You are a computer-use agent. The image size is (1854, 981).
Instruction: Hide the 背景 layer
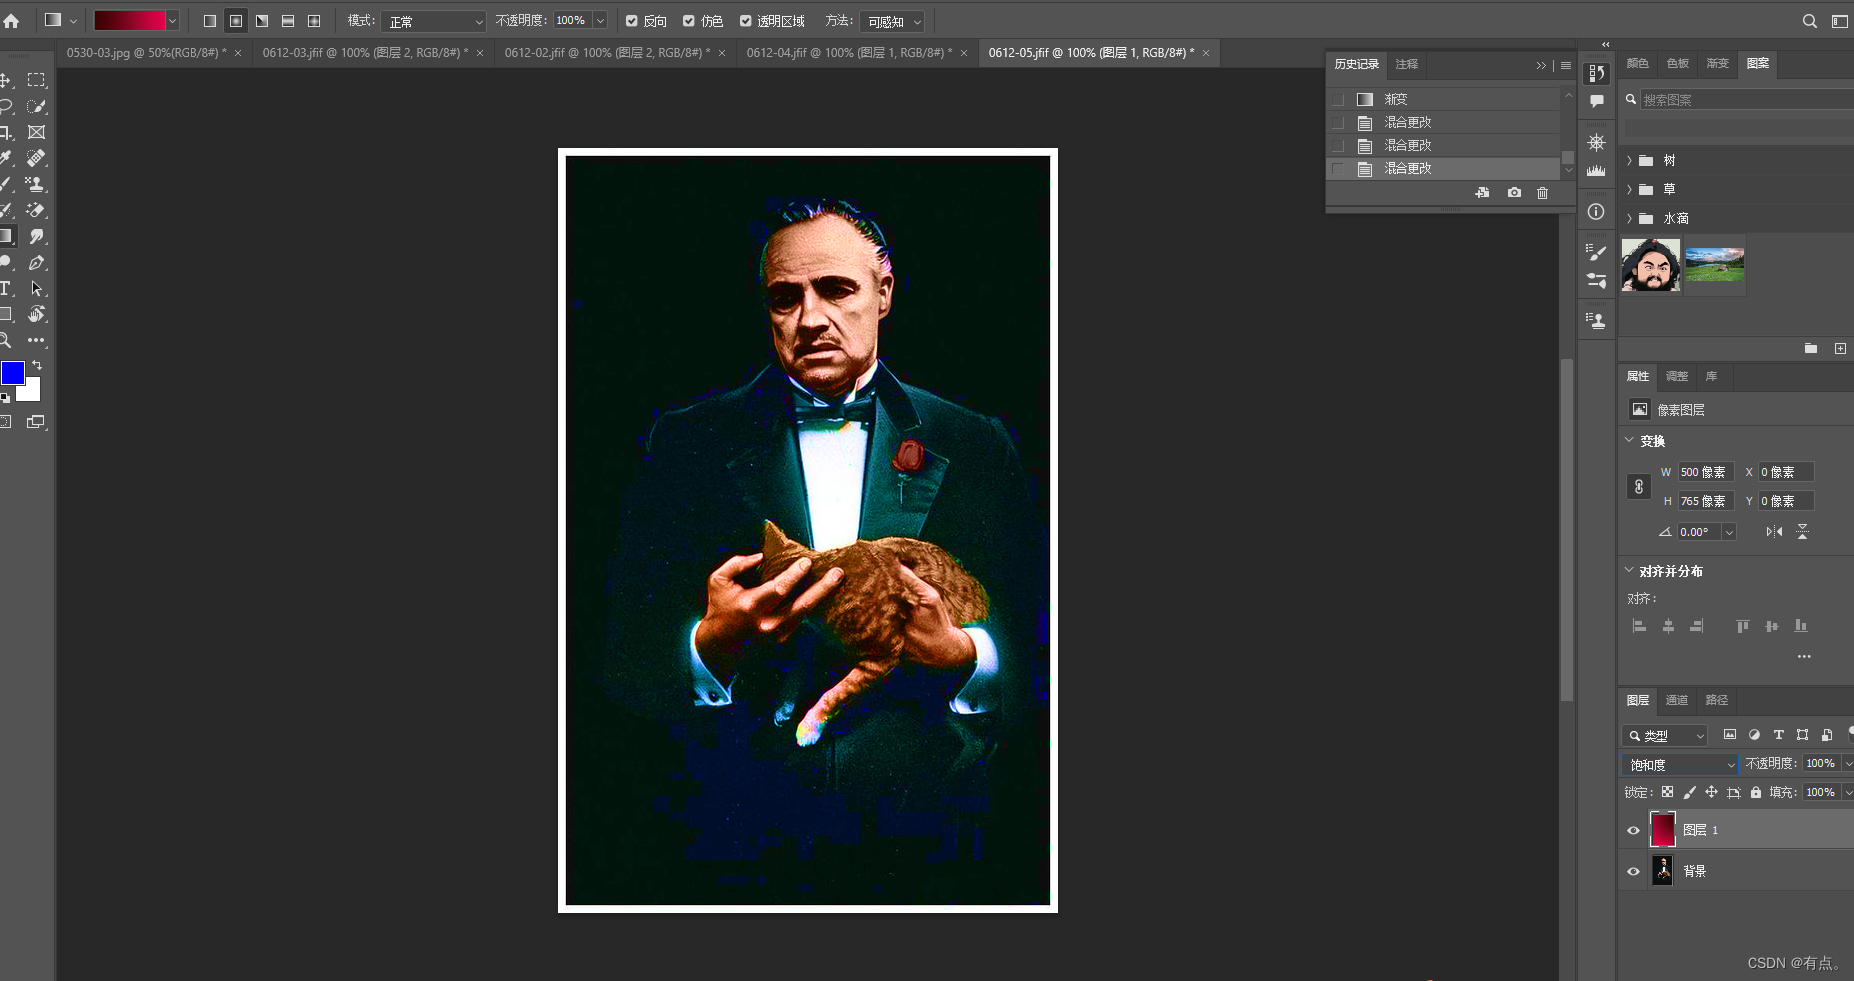coord(1633,871)
